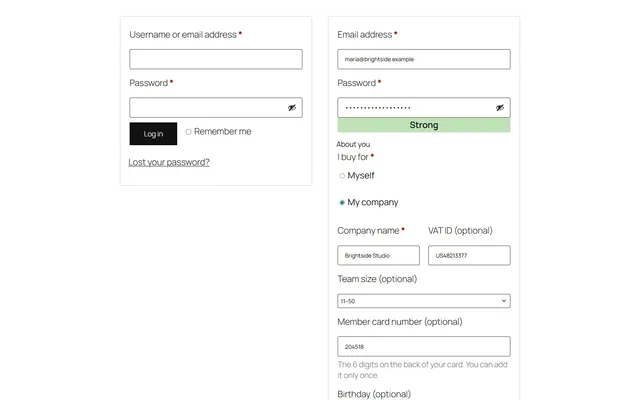Click the 'Birthday (optional)' label

pos(374,394)
